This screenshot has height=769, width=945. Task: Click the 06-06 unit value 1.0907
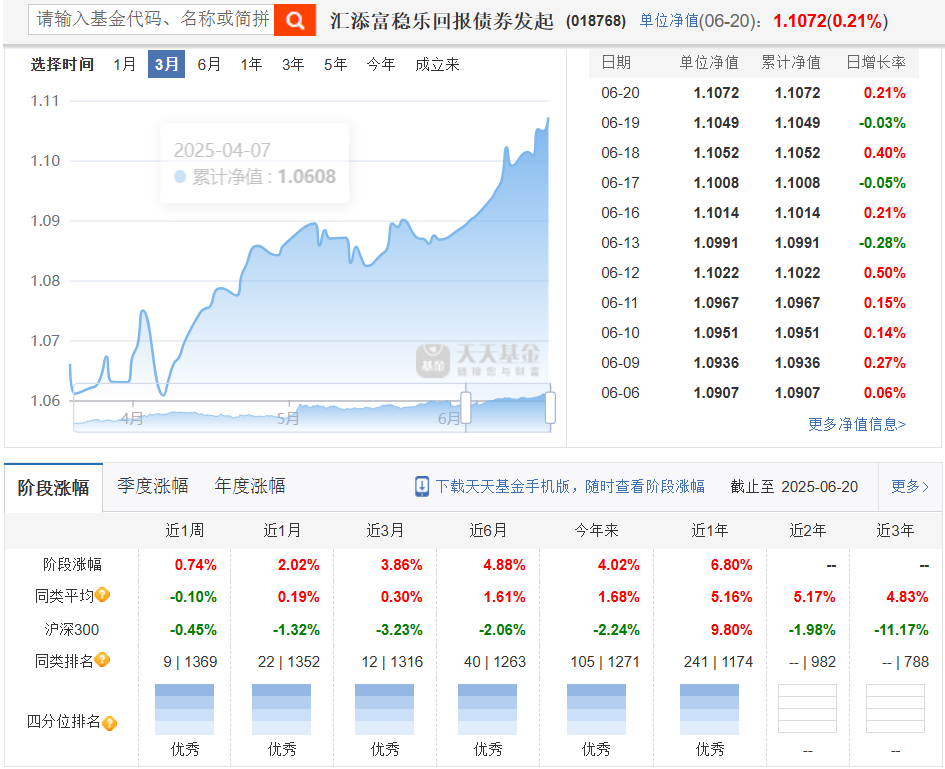[x=716, y=393]
